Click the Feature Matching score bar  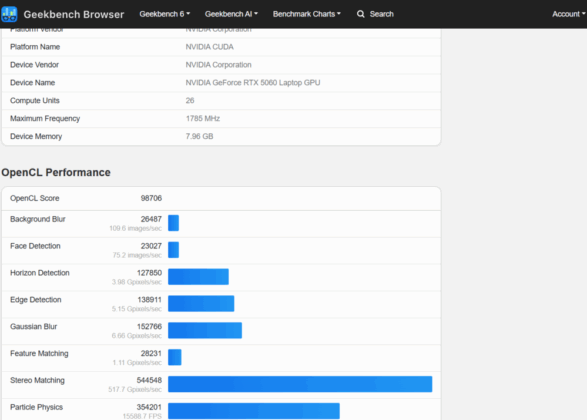[x=174, y=357]
